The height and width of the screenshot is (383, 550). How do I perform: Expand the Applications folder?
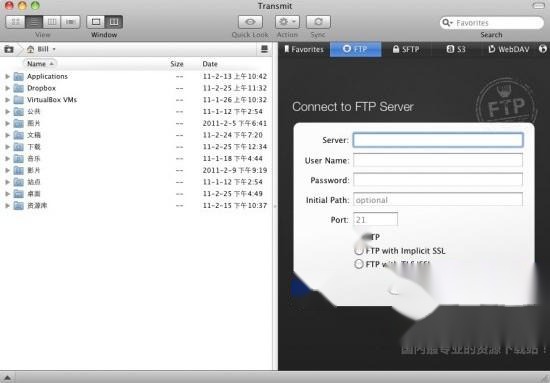click(x=7, y=76)
